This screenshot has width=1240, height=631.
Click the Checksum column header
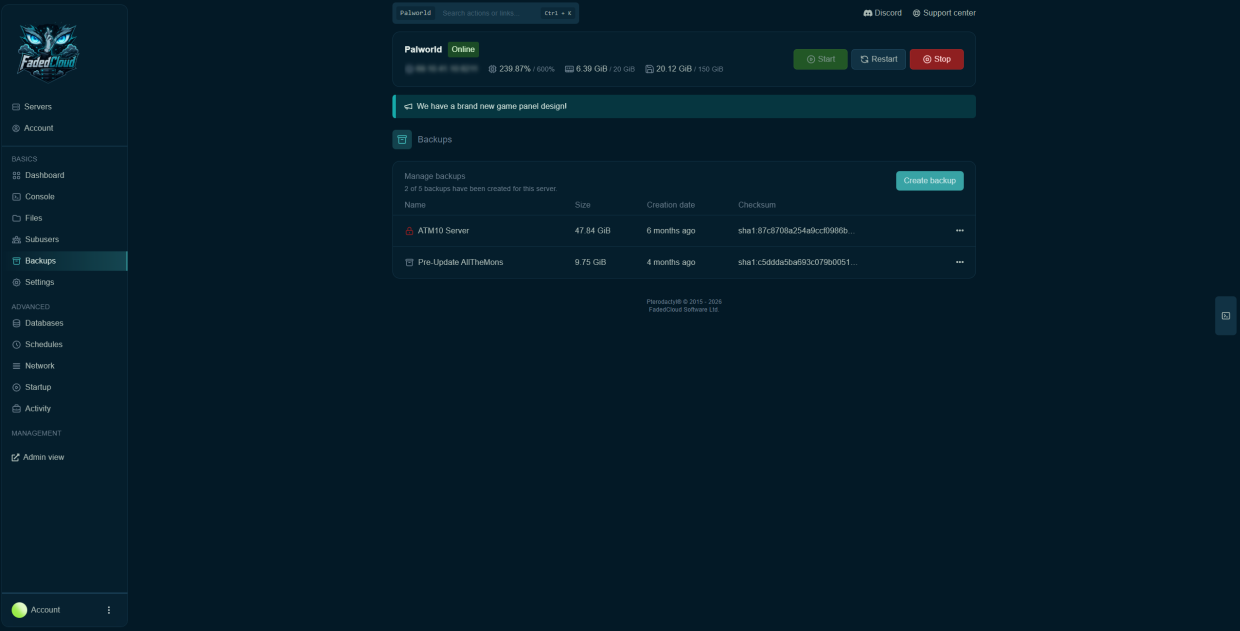(757, 205)
